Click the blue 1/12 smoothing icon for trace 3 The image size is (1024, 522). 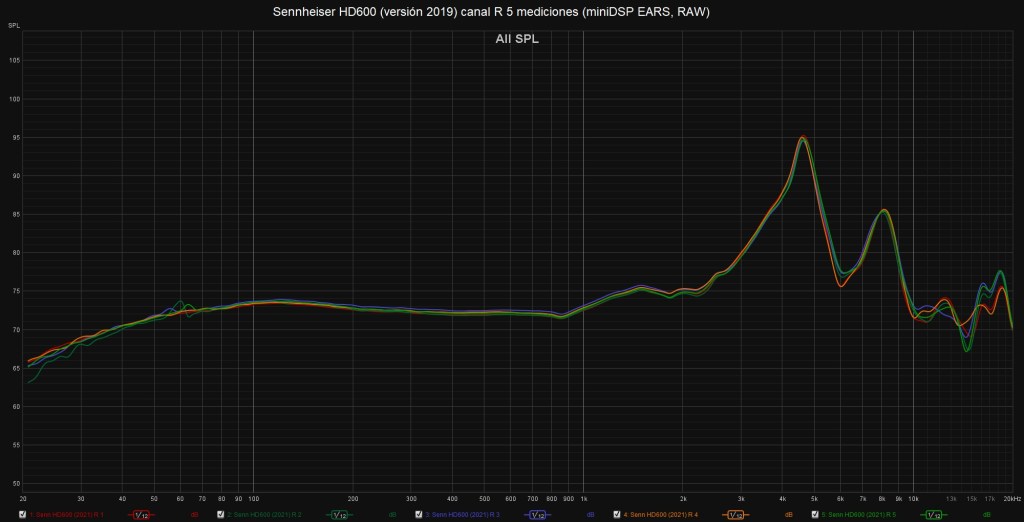tap(537, 515)
